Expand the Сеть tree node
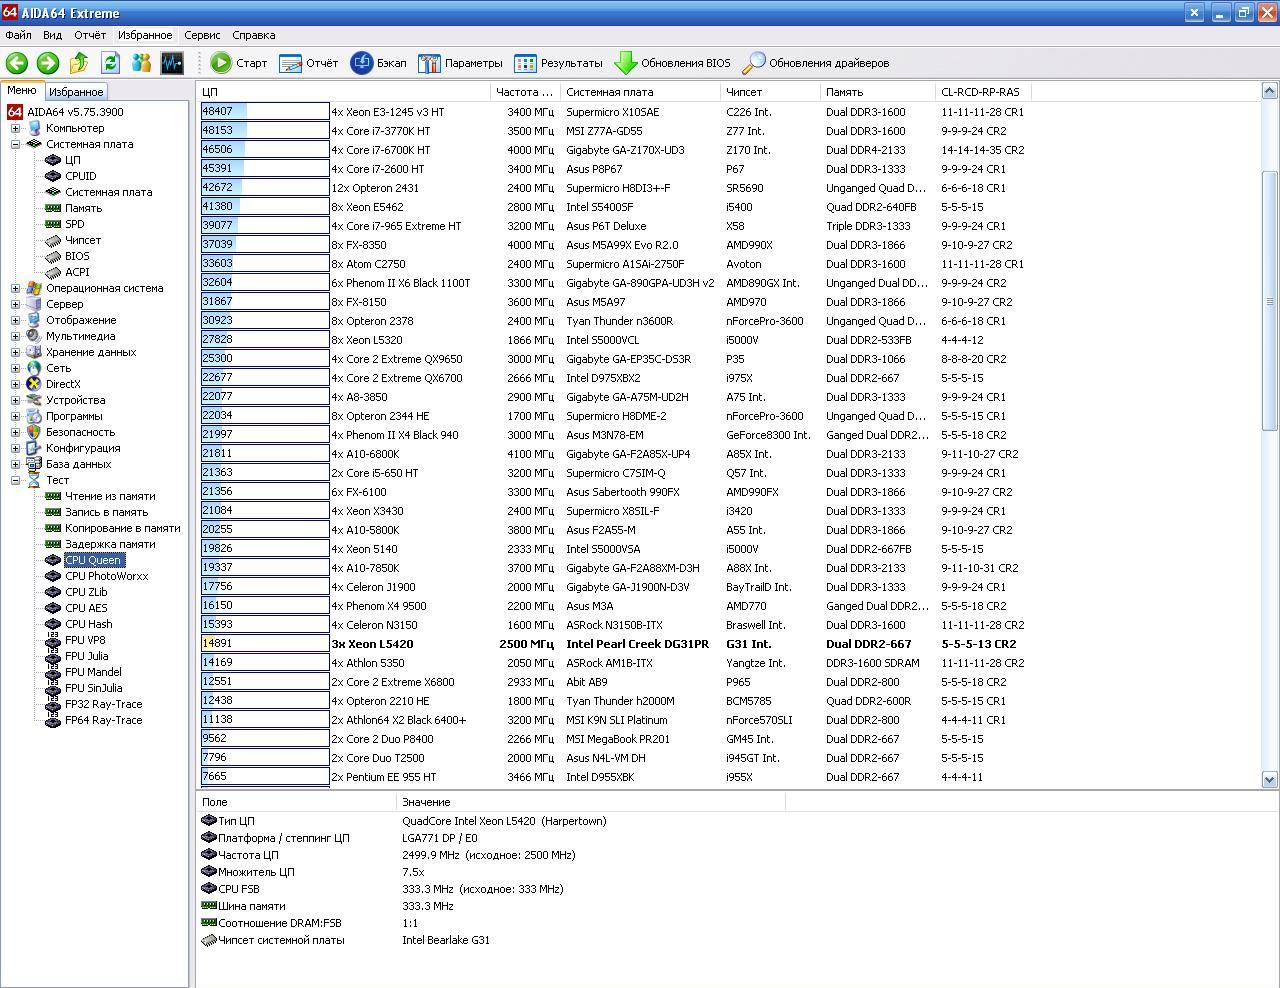 click(15, 368)
